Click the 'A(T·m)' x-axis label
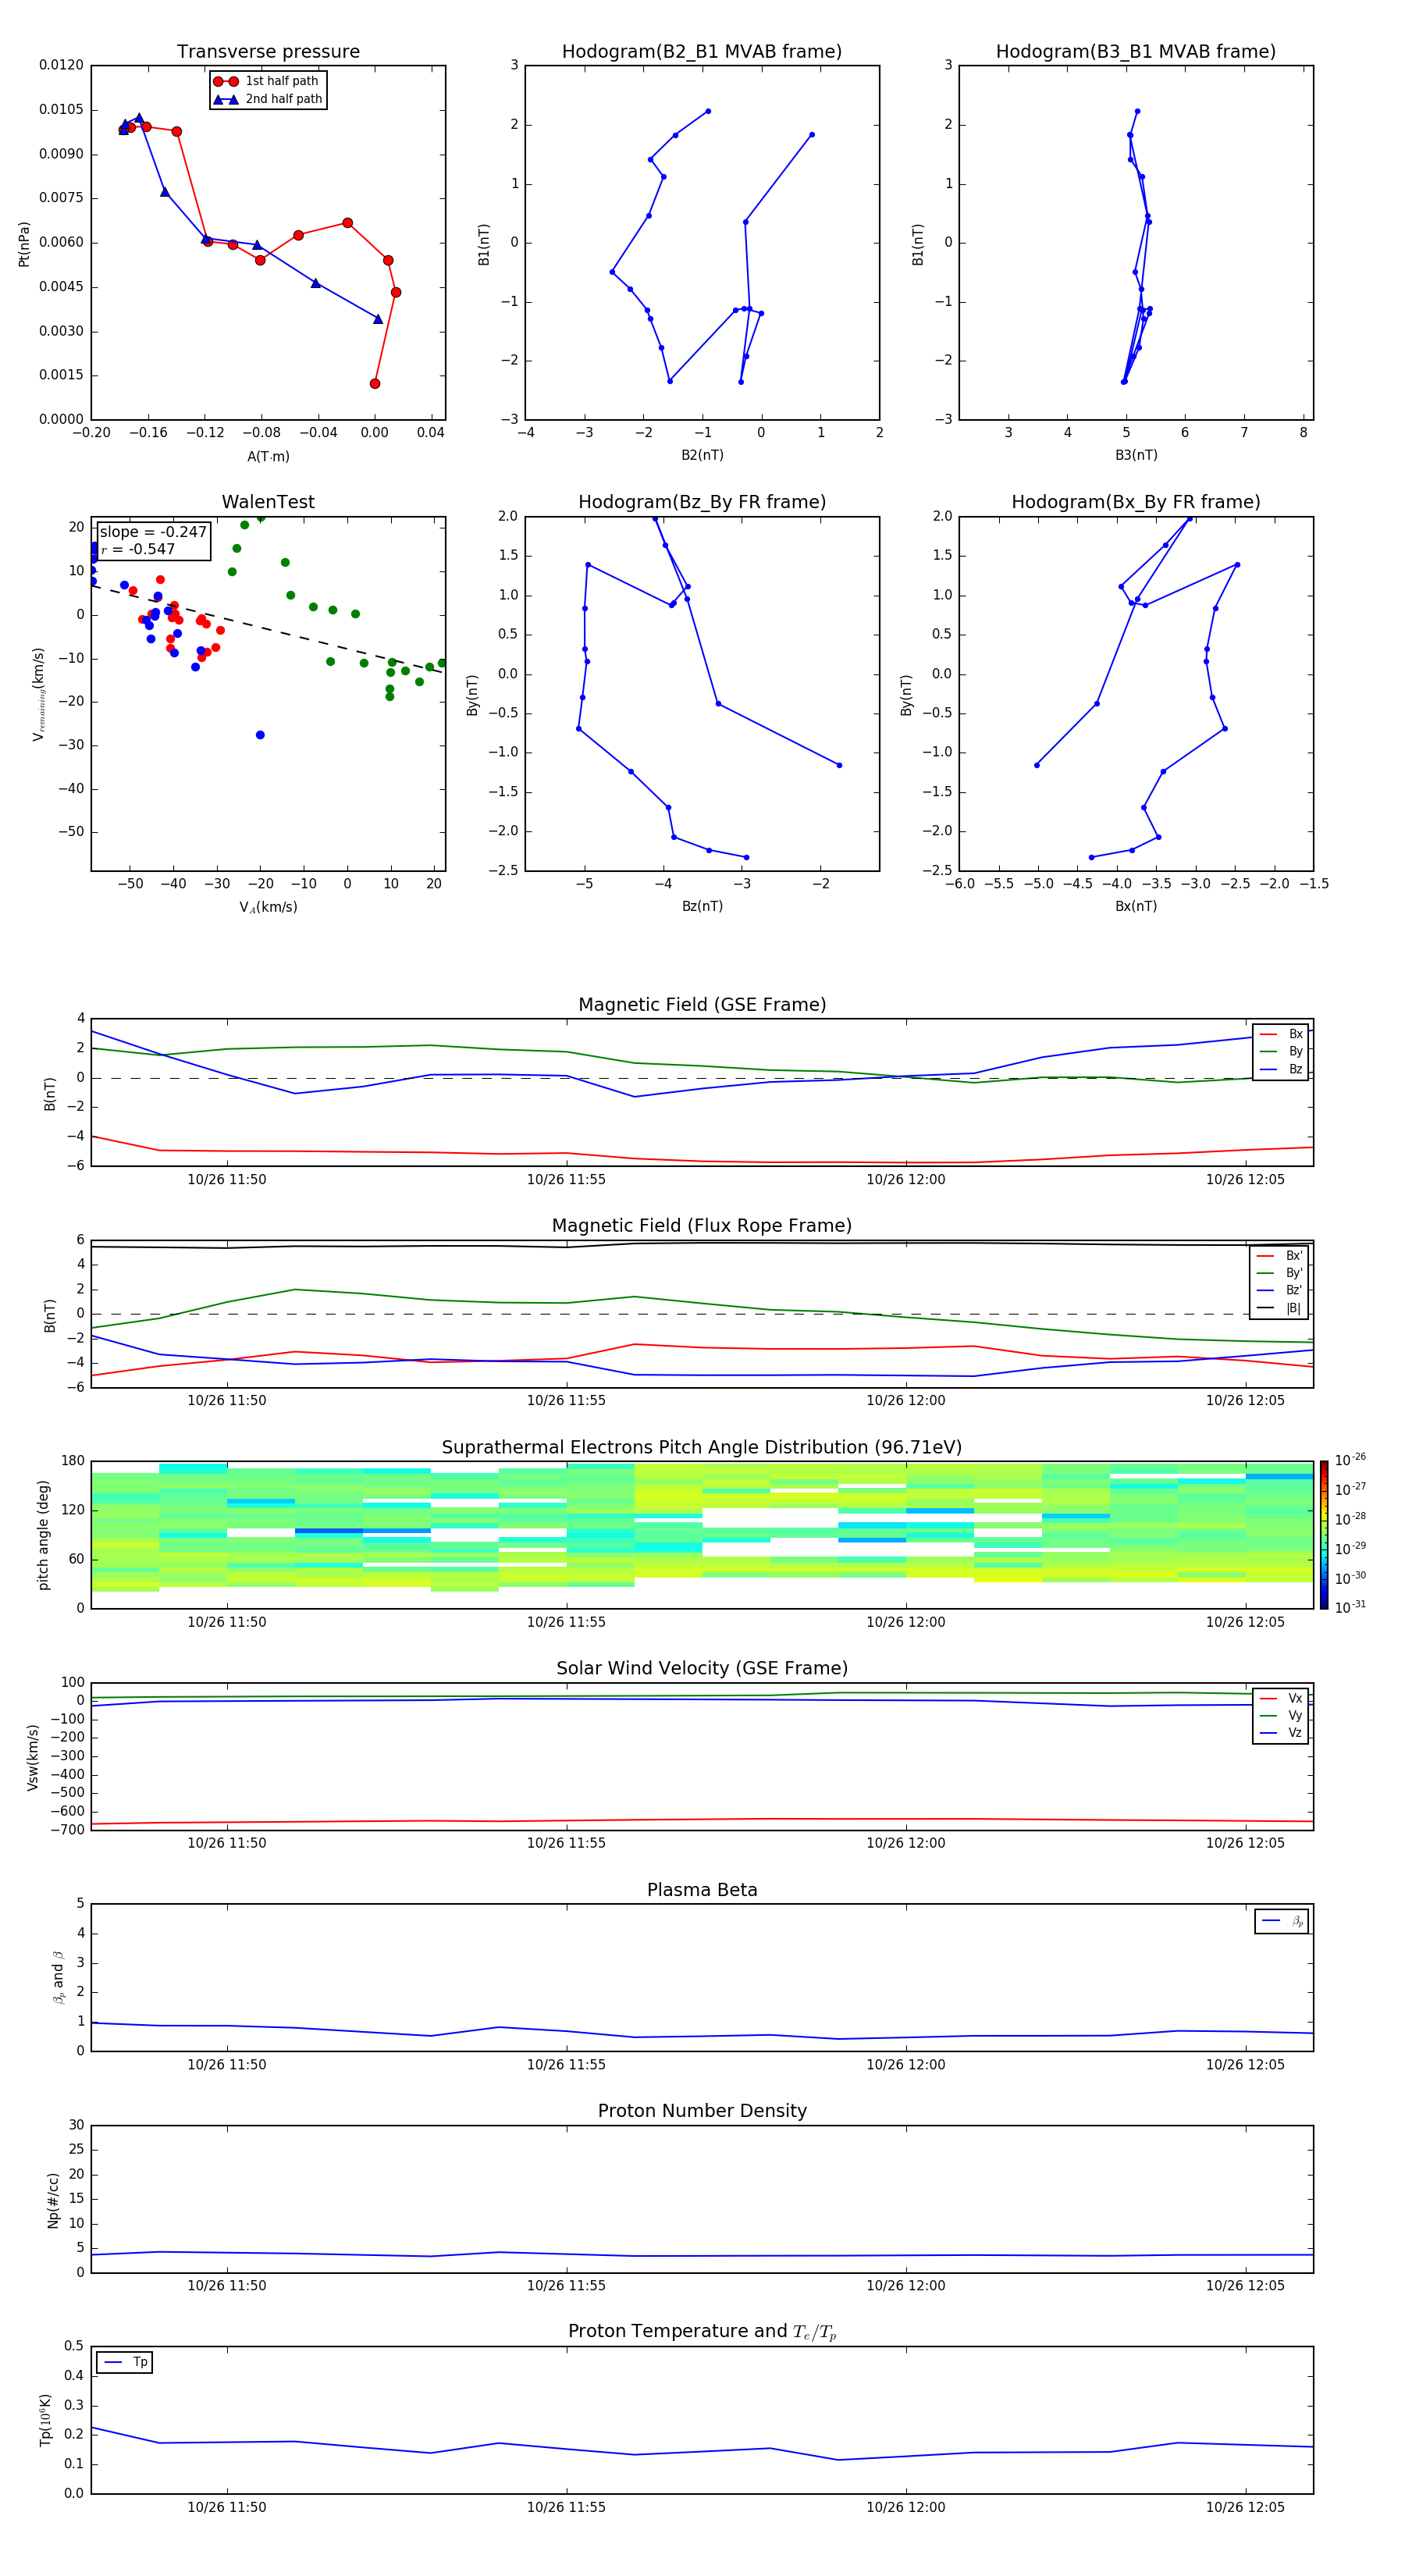Screen dimensions: 1405x2576 tap(268, 457)
